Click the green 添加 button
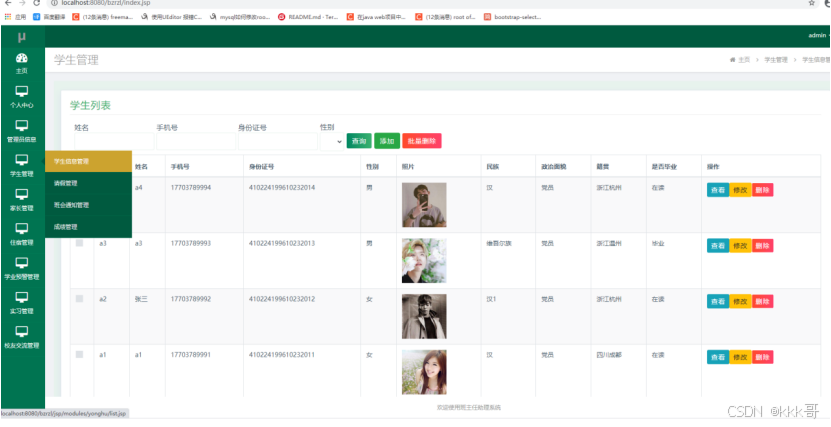This screenshot has width=831, height=427. tap(387, 141)
